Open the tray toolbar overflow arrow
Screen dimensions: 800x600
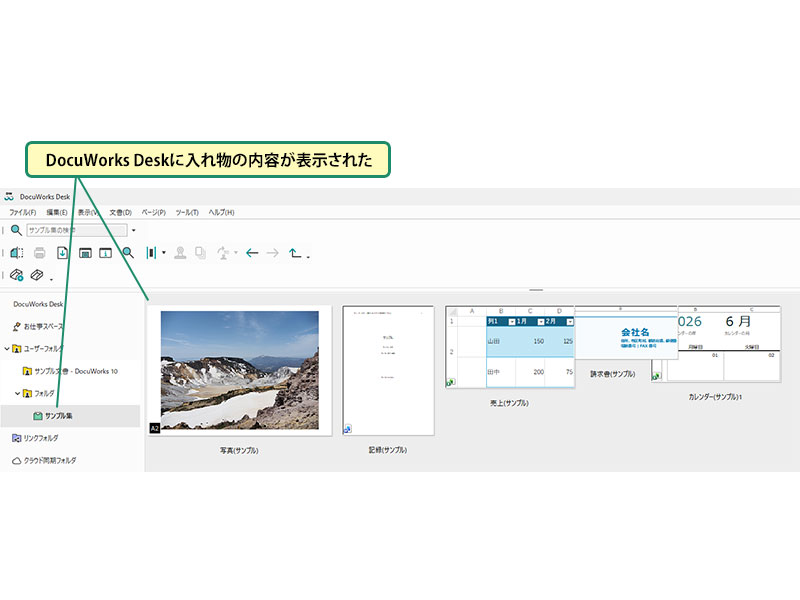click(x=51, y=279)
